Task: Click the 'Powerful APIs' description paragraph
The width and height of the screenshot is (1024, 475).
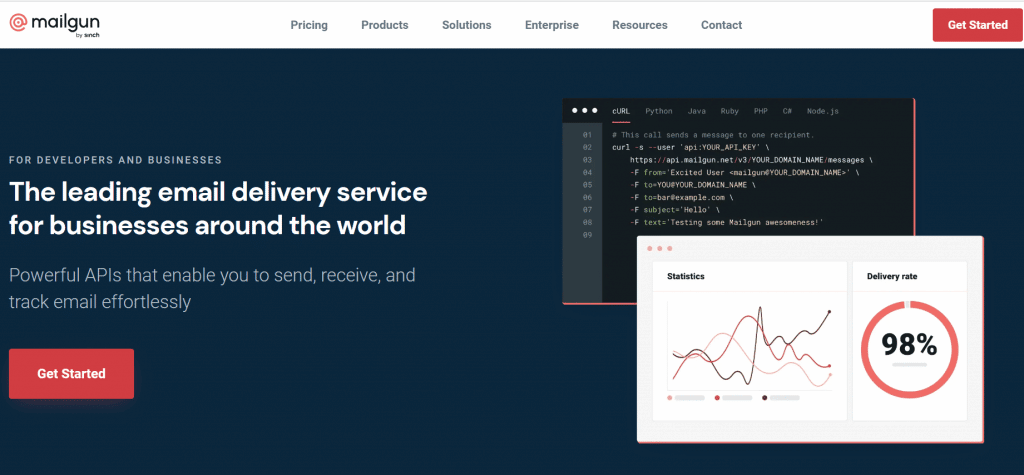Action: (212, 288)
